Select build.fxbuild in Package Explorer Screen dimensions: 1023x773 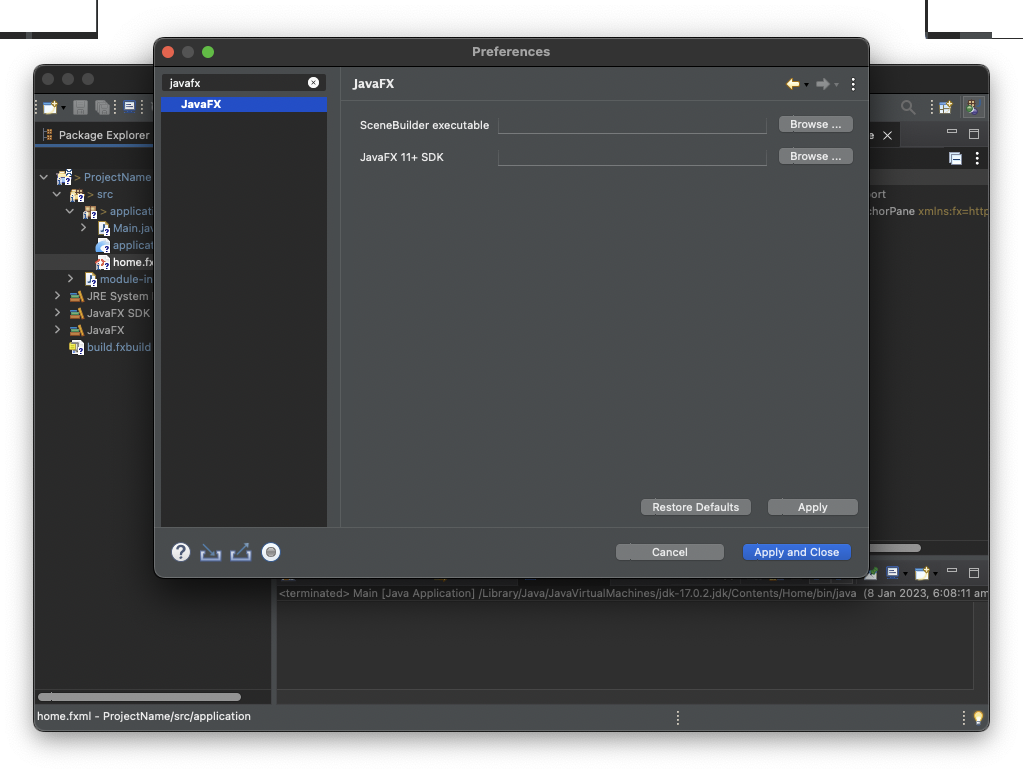pos(119,347)
